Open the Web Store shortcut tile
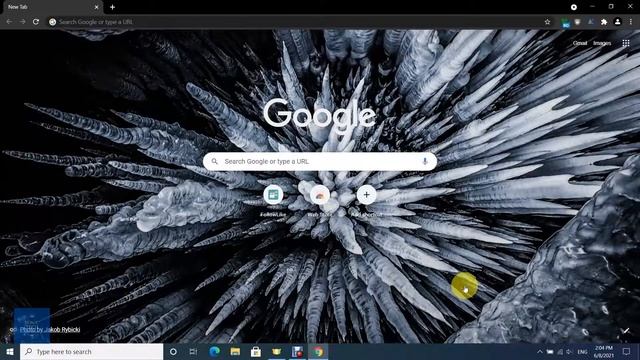Screen dimensions: 640x360 pos(320,200)
